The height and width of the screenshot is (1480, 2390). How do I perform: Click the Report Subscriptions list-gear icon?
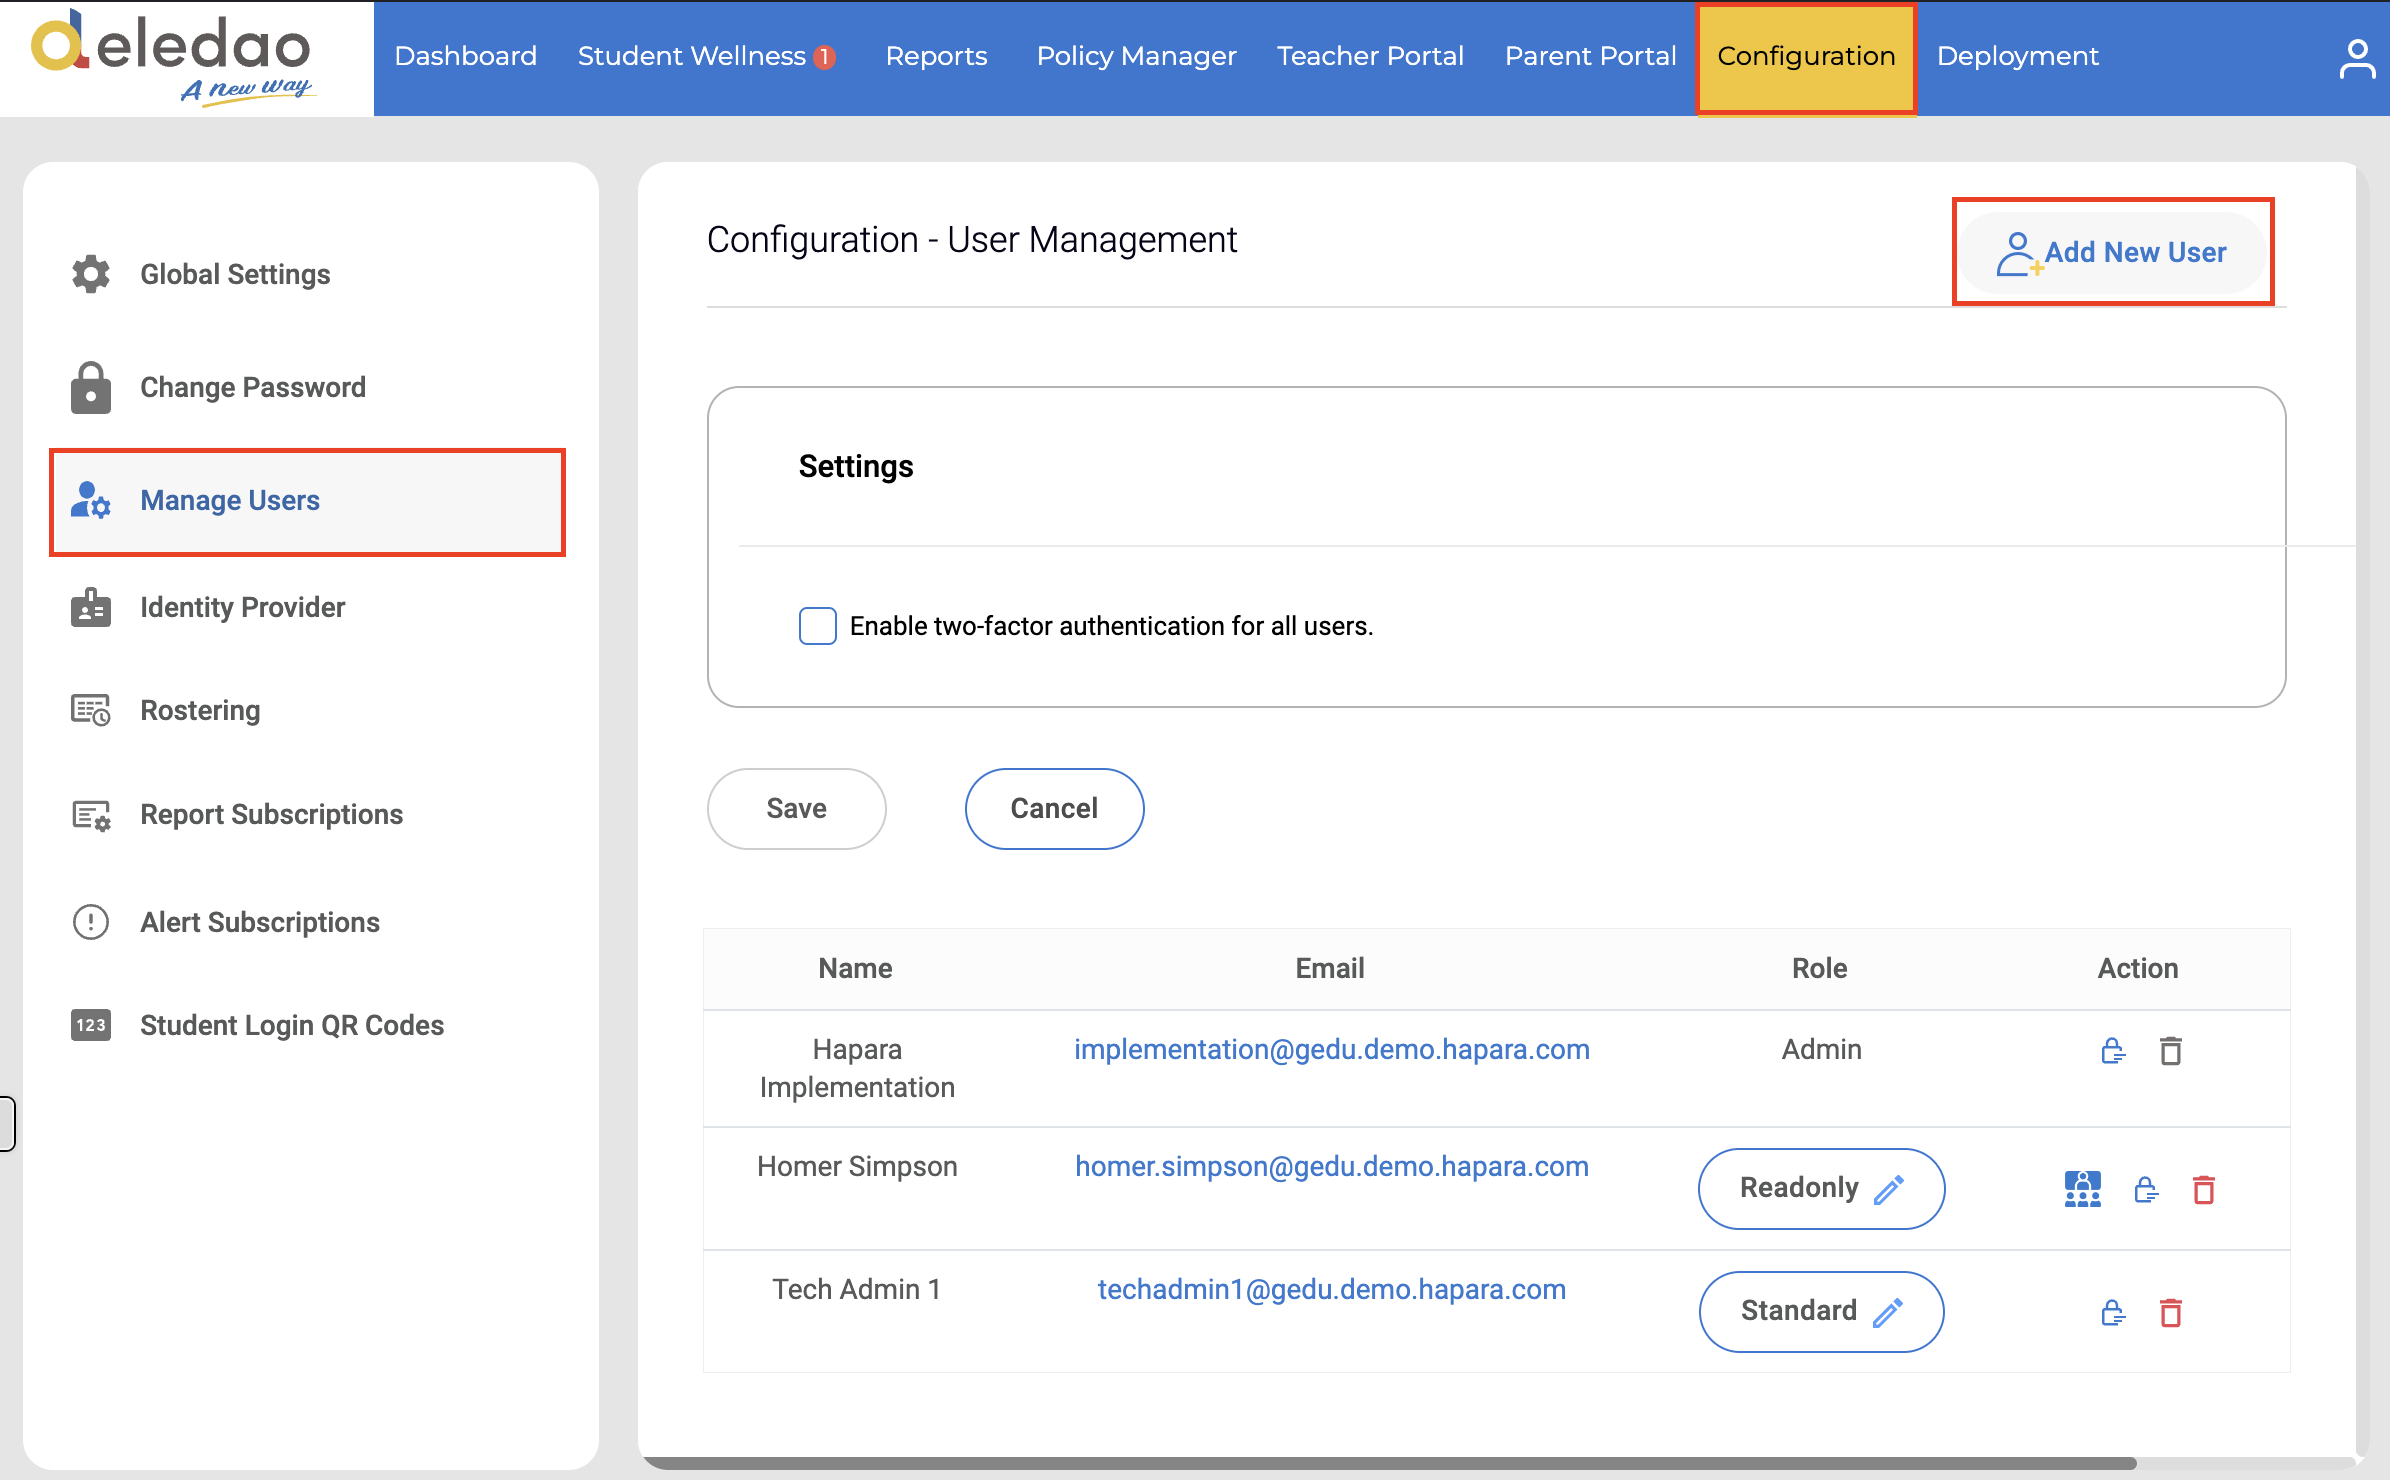(x=91, y=815)
